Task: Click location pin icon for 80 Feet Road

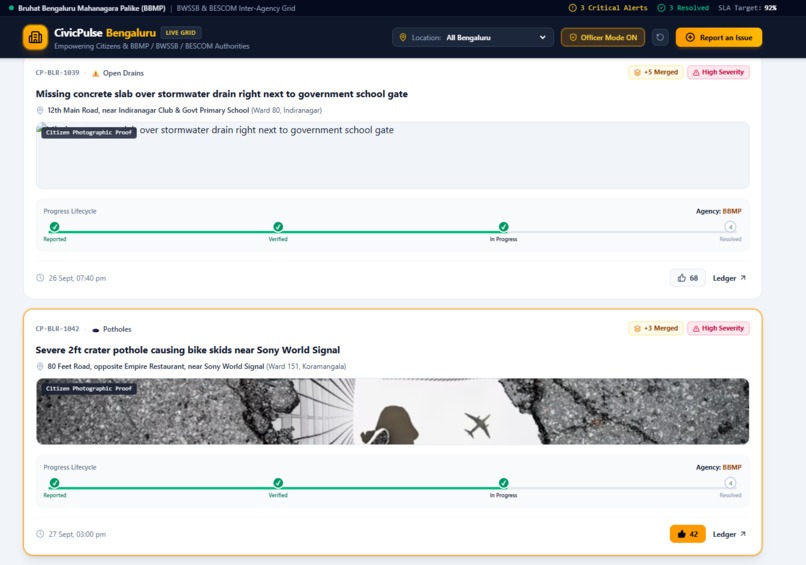Action: coord(40,366)
